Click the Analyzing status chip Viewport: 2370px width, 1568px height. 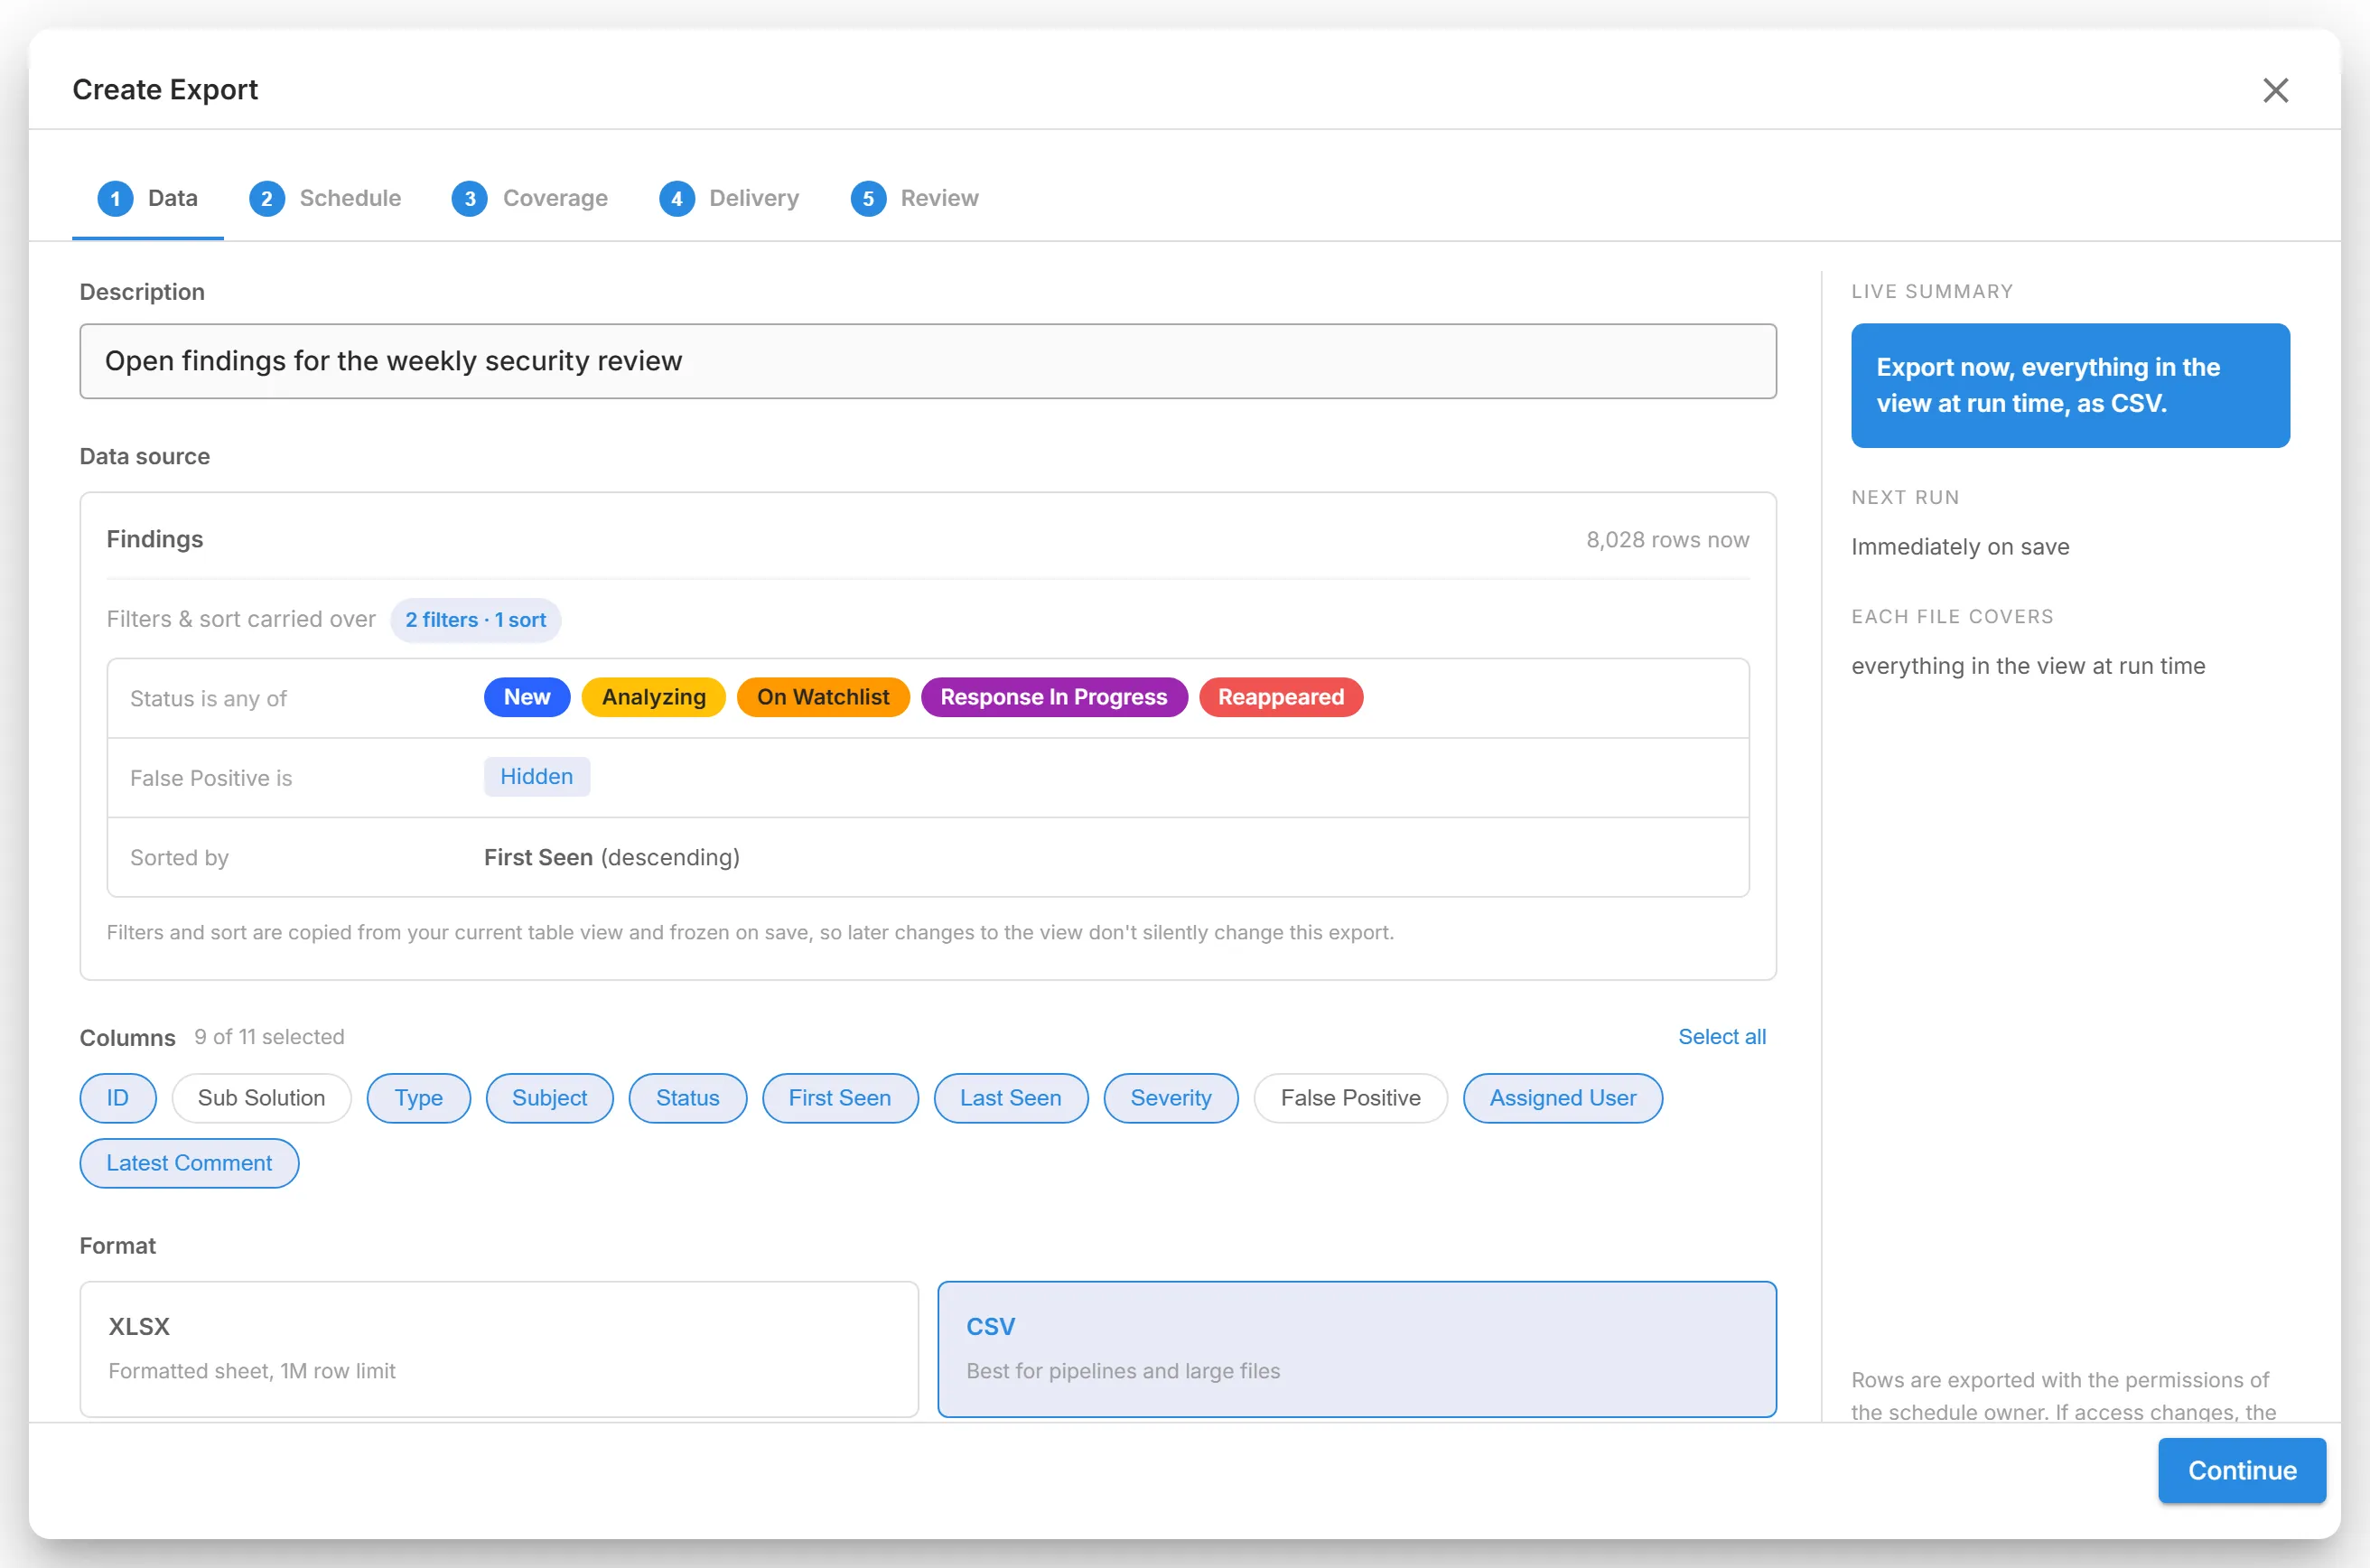tap(654, 697)
